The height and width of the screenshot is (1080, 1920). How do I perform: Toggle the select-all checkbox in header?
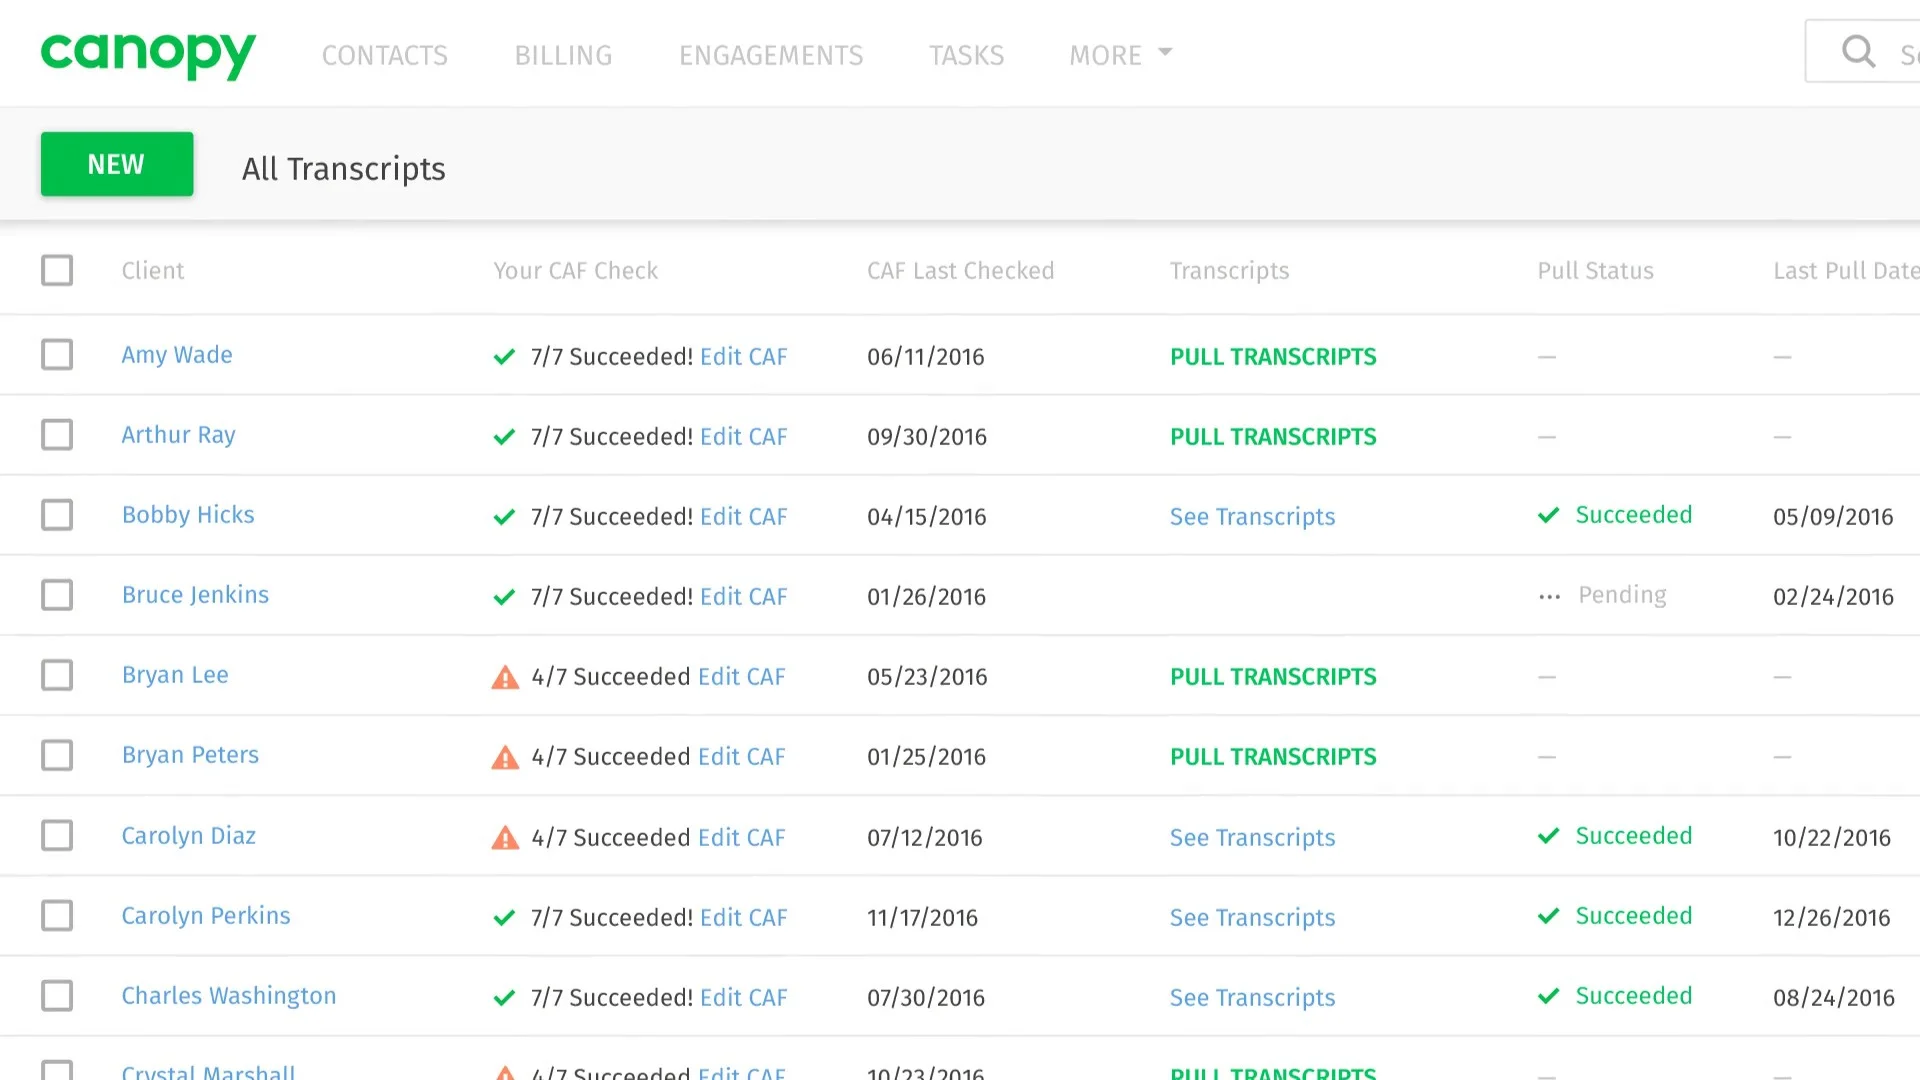tap(57, 270)
